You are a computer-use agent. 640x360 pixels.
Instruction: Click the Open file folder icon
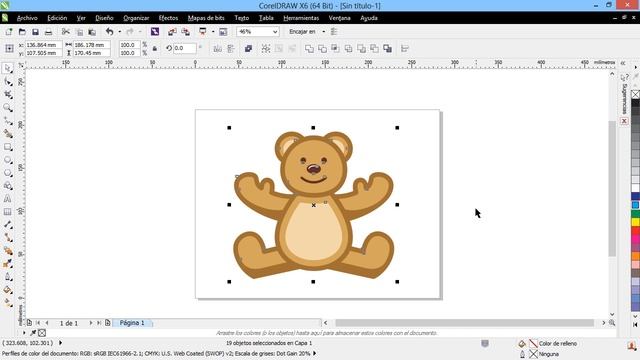tap(22, 32)
